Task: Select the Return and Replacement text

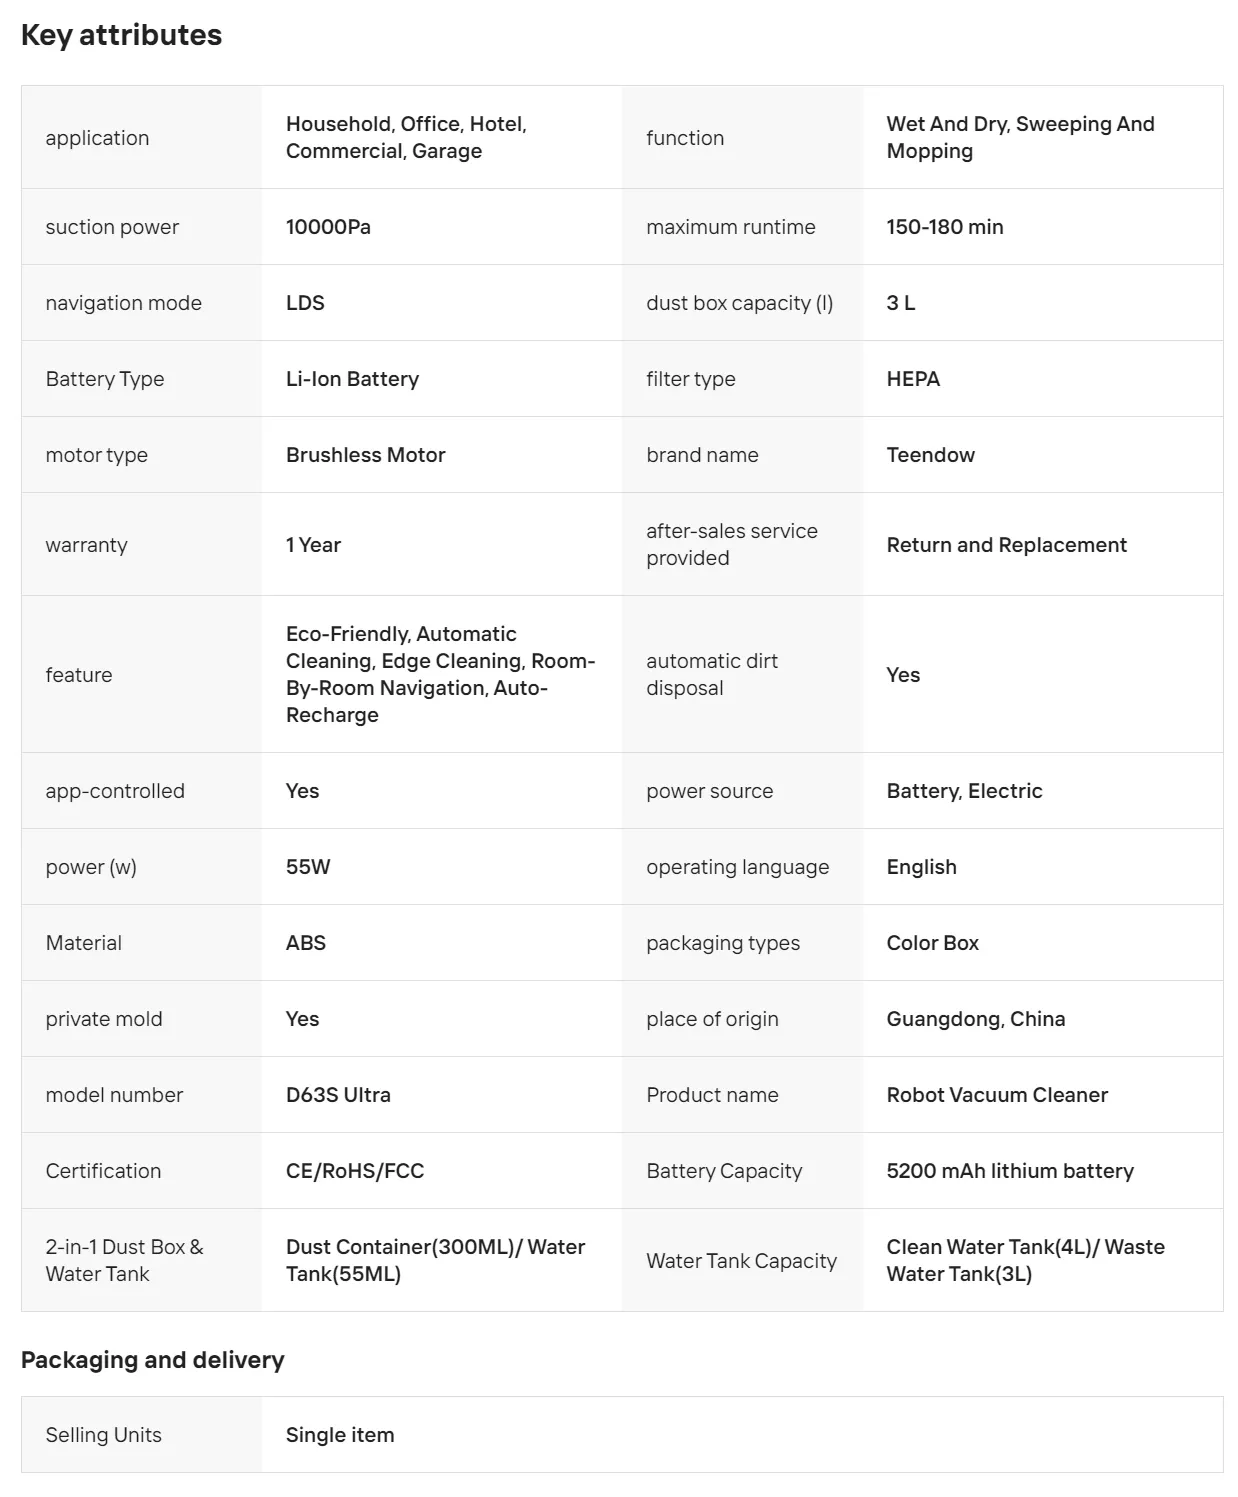Action: tap(1007, 545)
